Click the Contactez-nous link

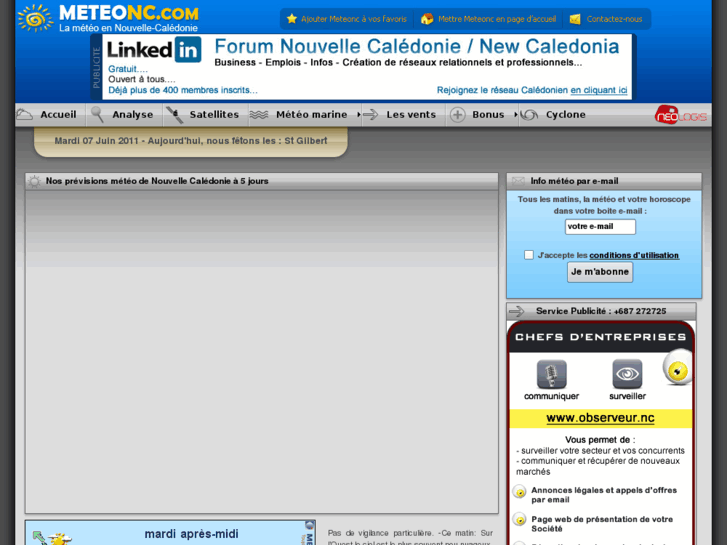click(614, 19)
